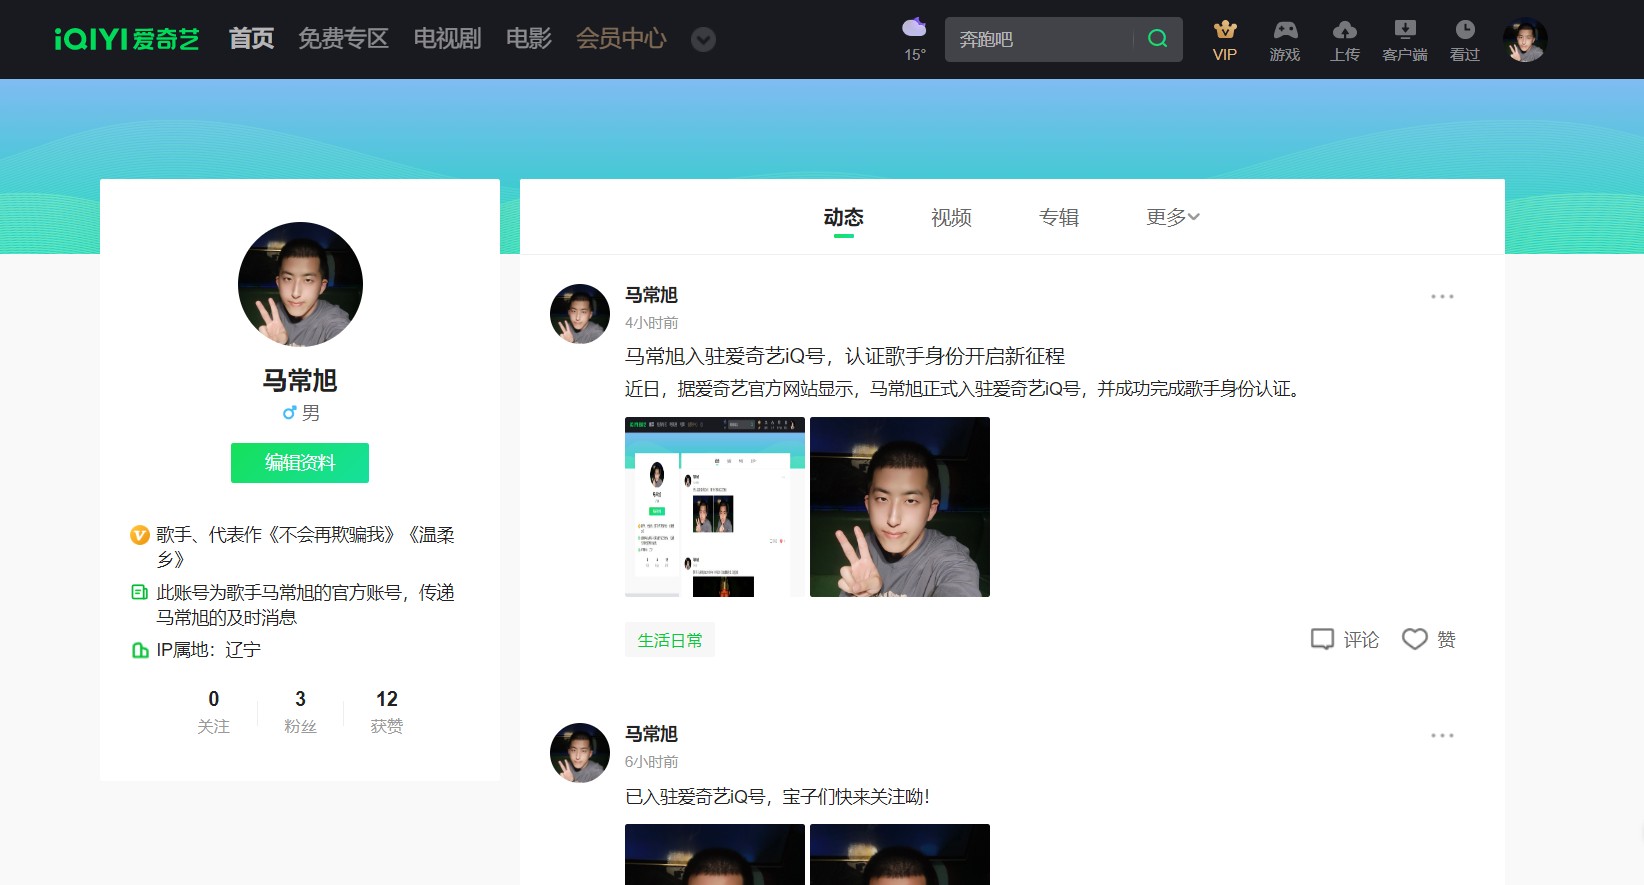The width and height of the screenshot is (1644, 885).
Task: Click the weather icon showing 15°
Action: click(x=914, y=28)
